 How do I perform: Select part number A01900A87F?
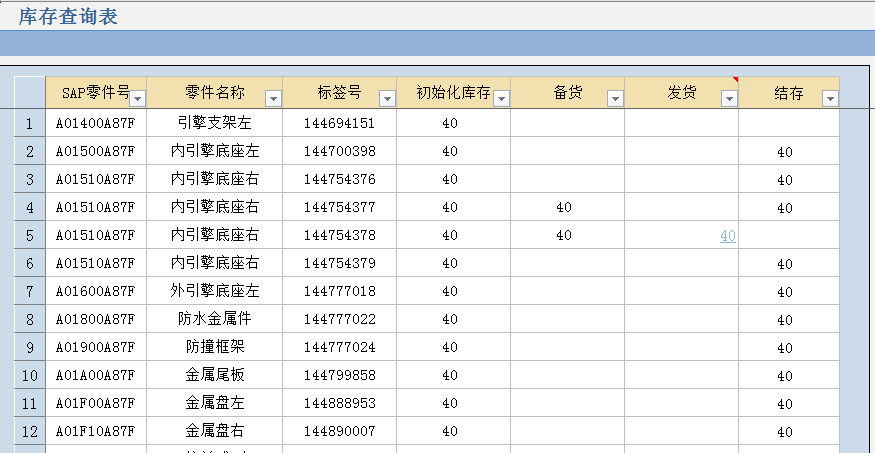[95, 347]
